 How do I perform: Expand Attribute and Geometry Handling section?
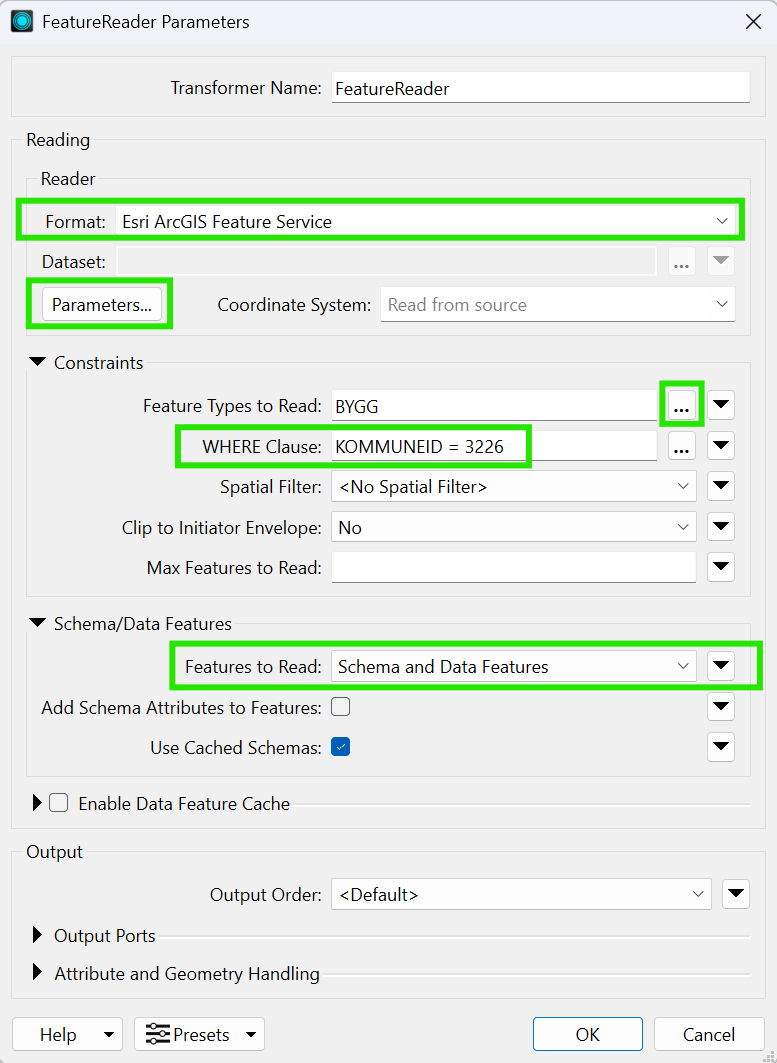tap(37, 974)
